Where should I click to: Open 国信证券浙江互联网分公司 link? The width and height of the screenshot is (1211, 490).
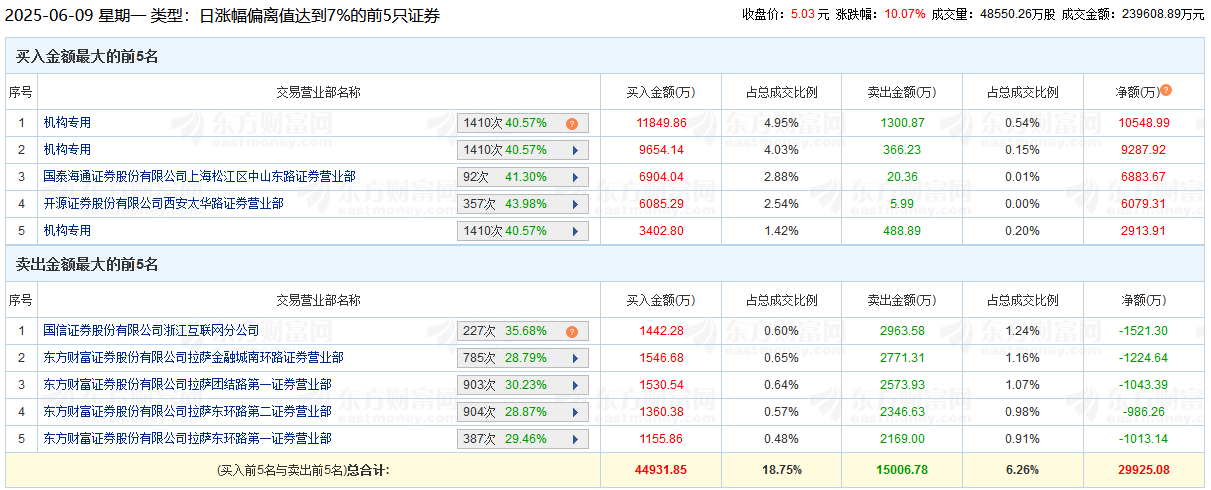pos(151,330)
